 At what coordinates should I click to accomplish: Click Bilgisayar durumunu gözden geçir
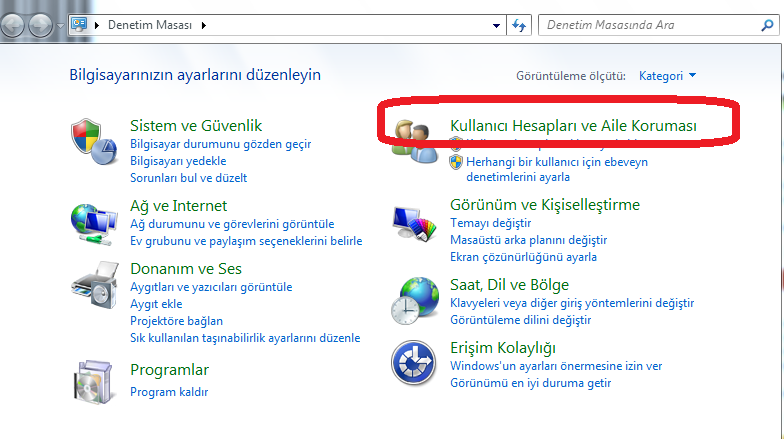point(220,144)
